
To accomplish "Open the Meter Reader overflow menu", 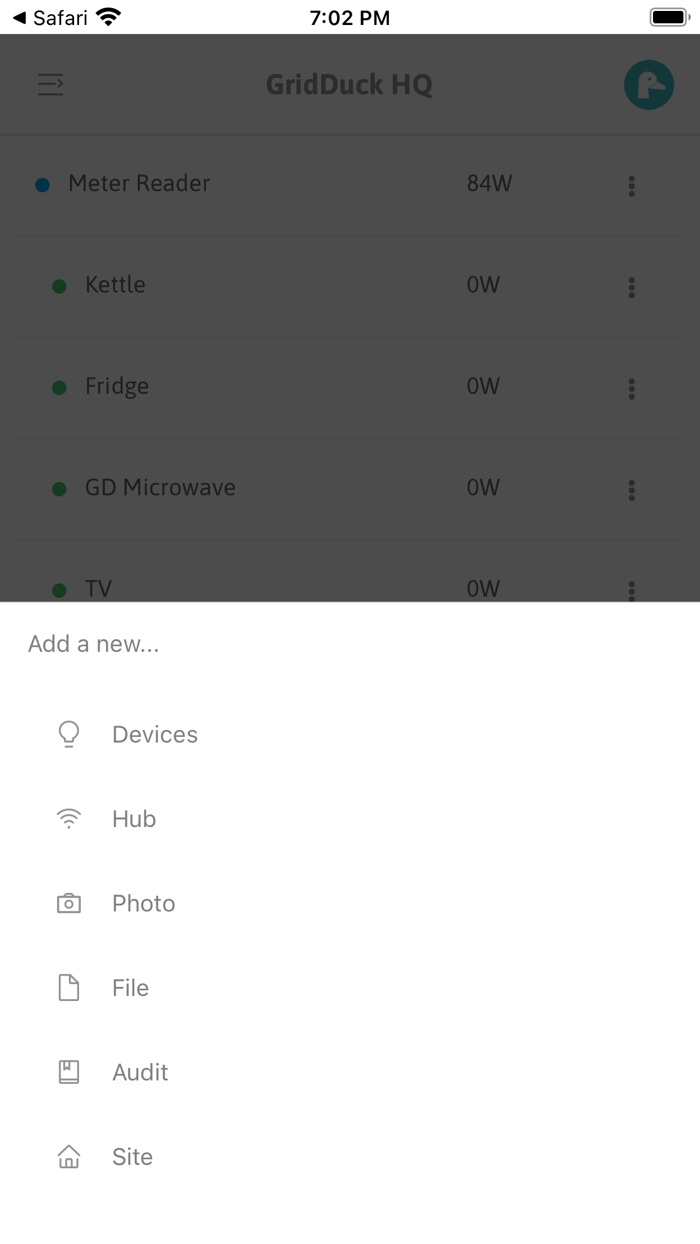I will point(631,186).
